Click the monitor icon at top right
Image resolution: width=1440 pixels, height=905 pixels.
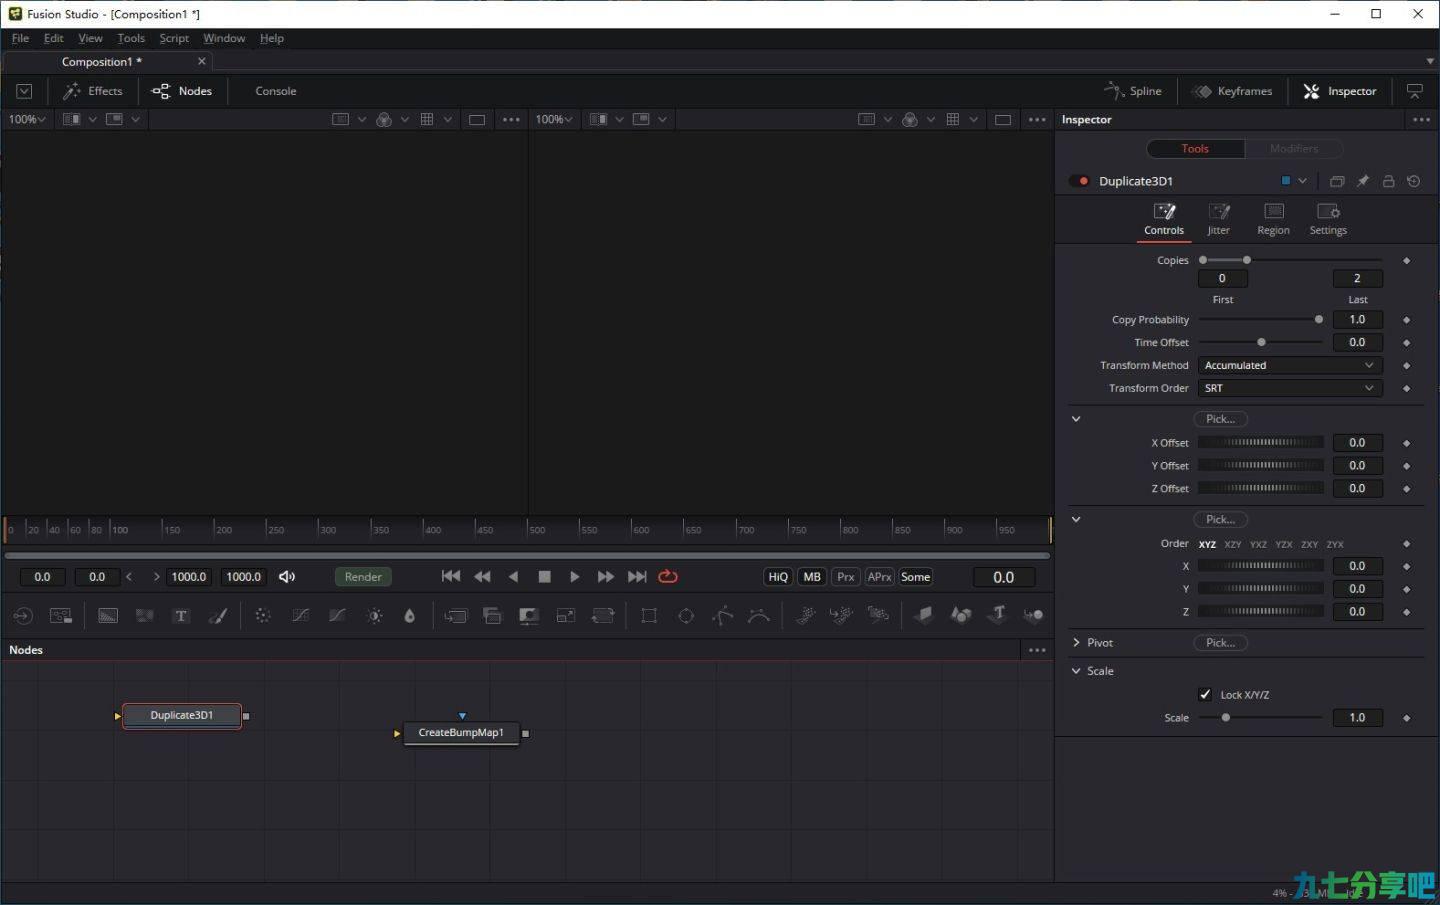(x=1415, y=91)
